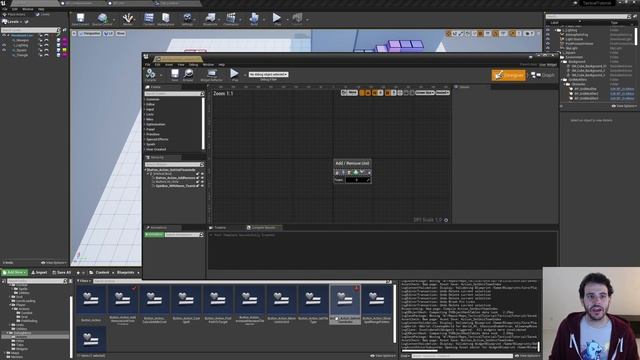Click the Palette search field

pyautogui.click(x=174, y=94)
